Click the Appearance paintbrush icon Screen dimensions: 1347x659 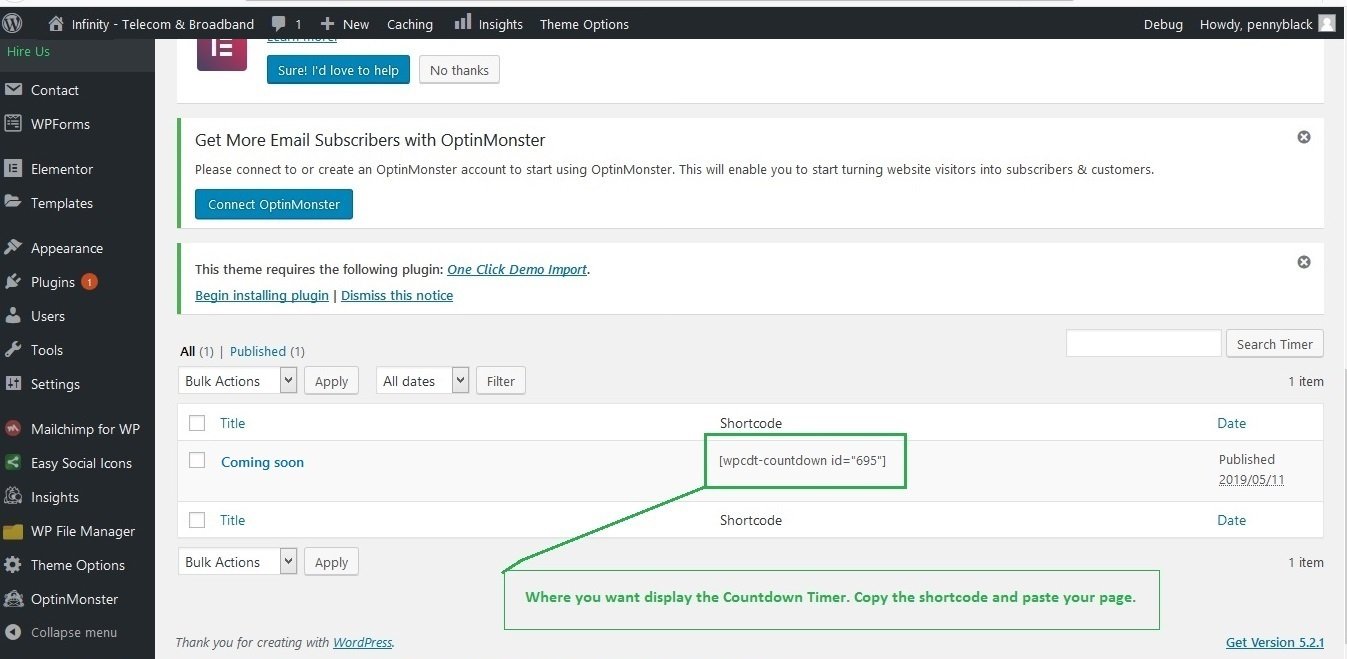pos(13,248)
